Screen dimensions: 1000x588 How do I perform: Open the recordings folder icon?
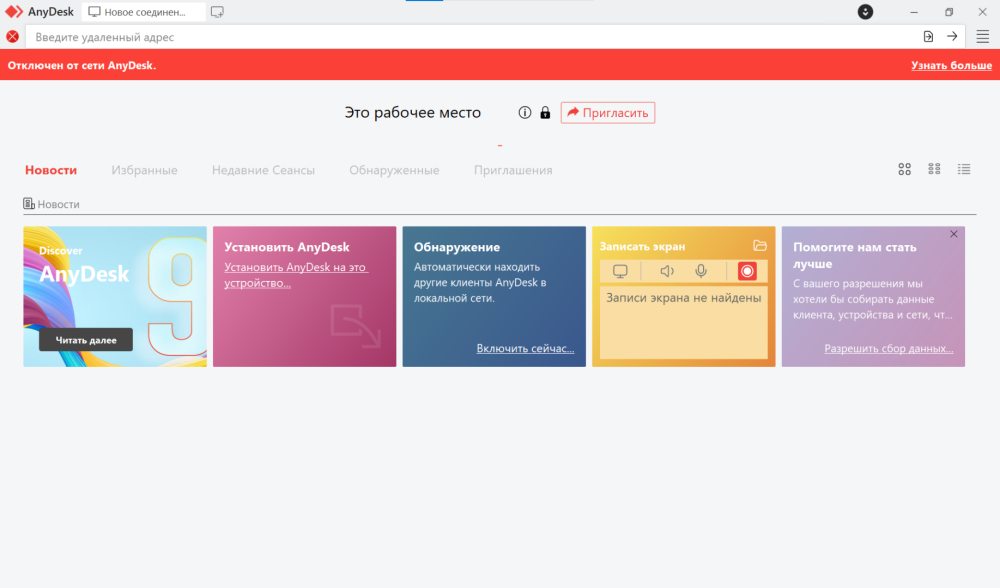[759, 246]
